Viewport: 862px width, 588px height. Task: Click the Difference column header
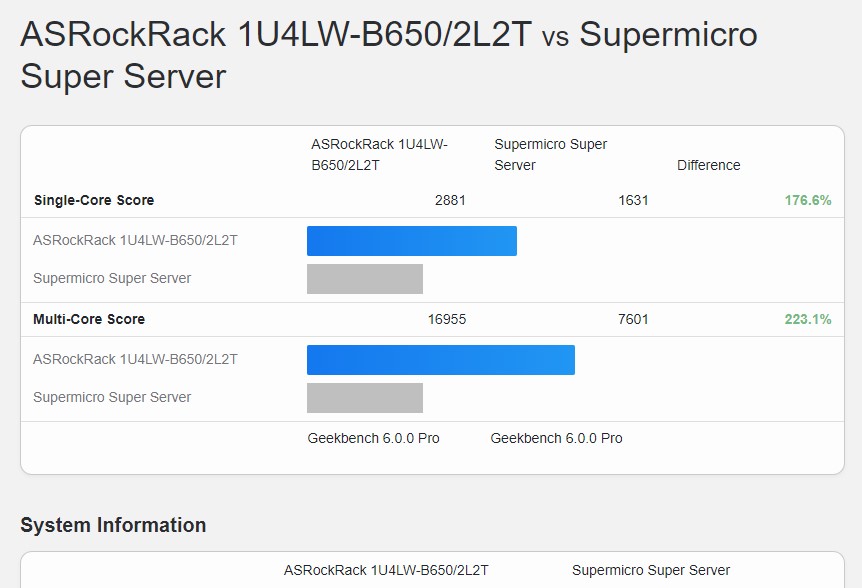708,165
